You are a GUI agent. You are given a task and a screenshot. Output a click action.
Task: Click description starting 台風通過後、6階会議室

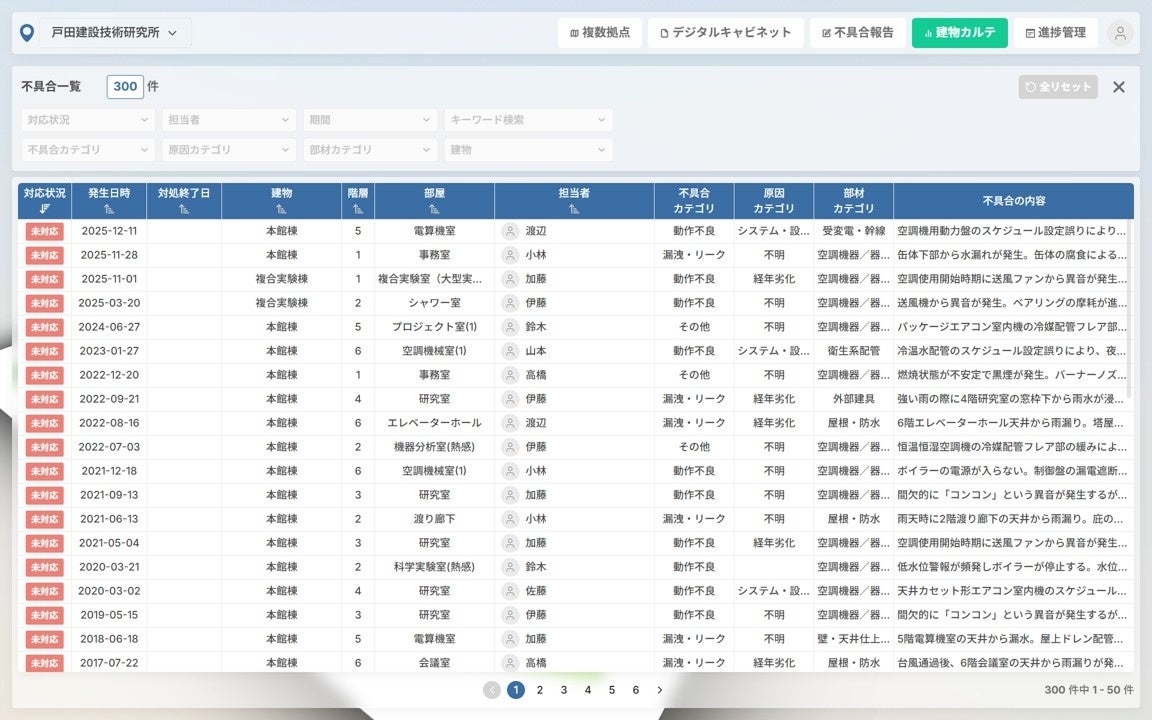(1010, 663)
